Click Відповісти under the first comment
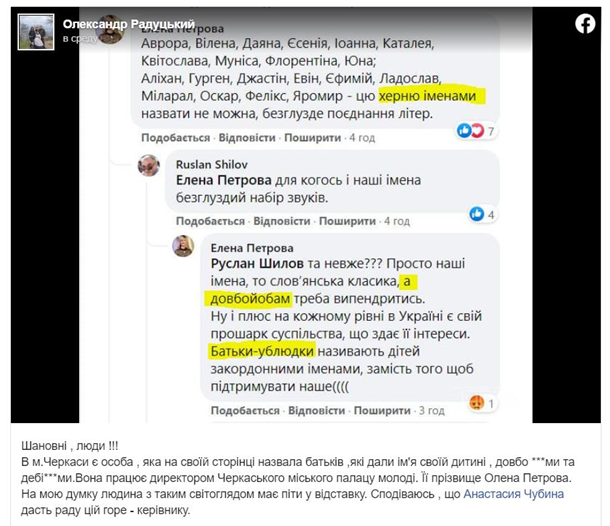This screenshot has height=526, width=610. click(x=247, y=138)
